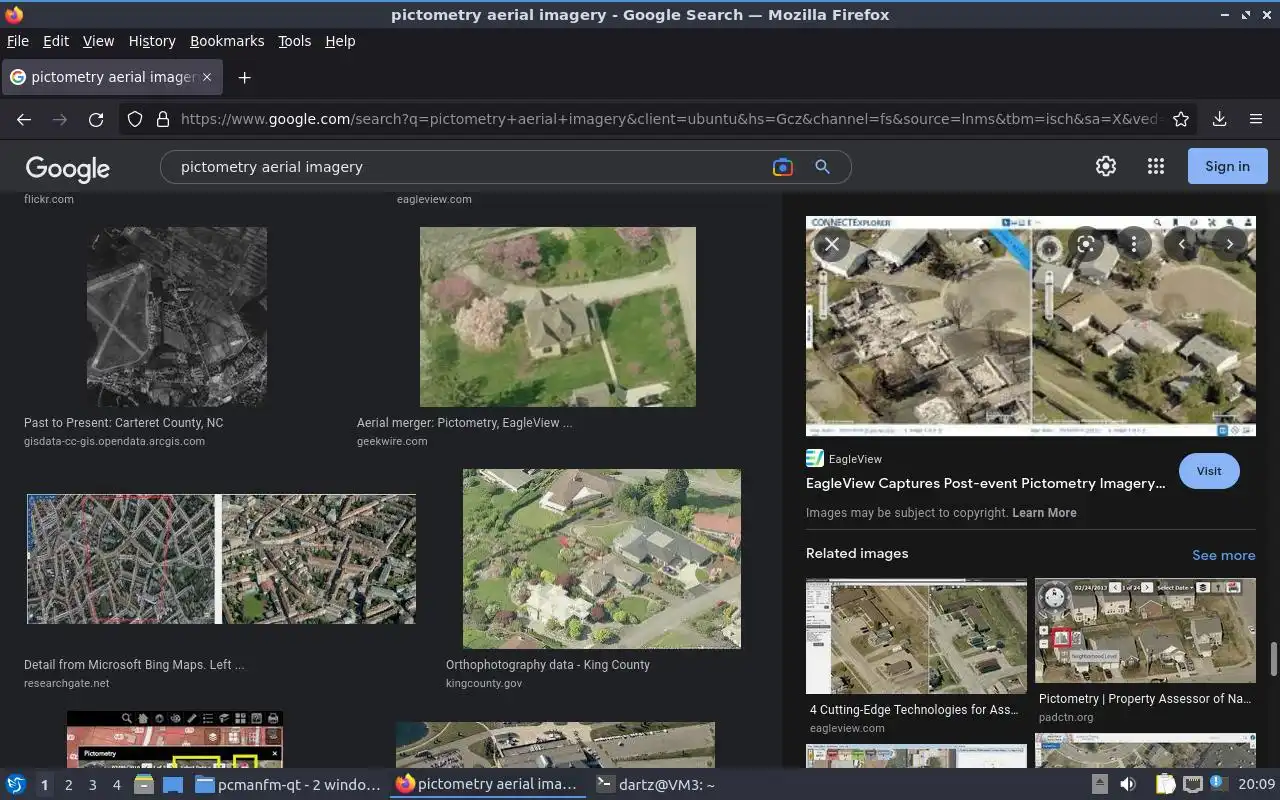1280x800 pixels.
Task: Open Google quick settings gear
Action: (1106, 167)
